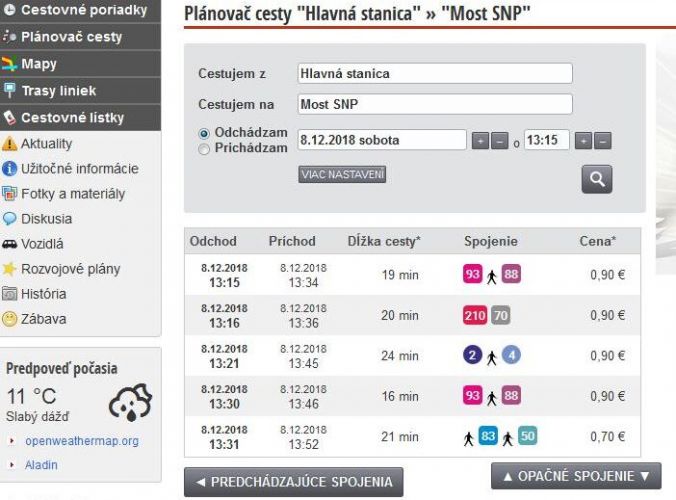Click the rain cloud weather icon
The image size is (676, 500).
131,402
